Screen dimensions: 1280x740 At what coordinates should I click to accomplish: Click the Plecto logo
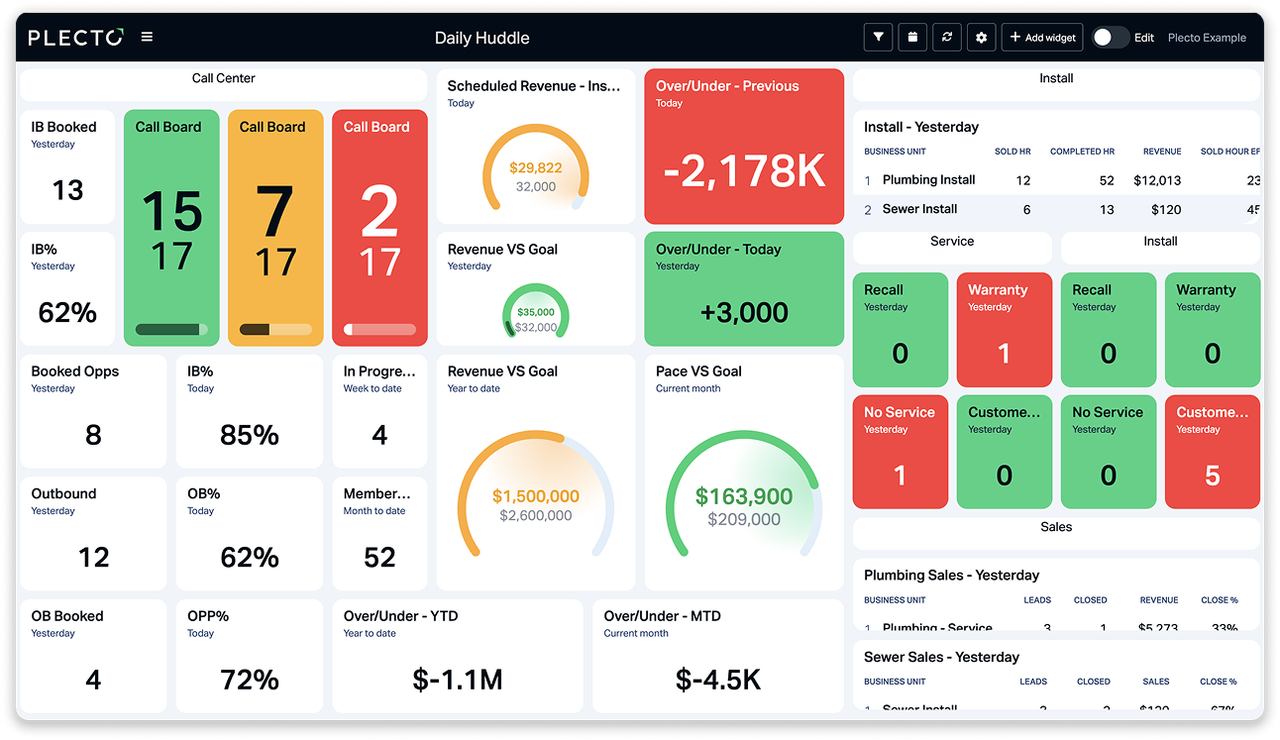pyautogui.click(x=75, y=36)
